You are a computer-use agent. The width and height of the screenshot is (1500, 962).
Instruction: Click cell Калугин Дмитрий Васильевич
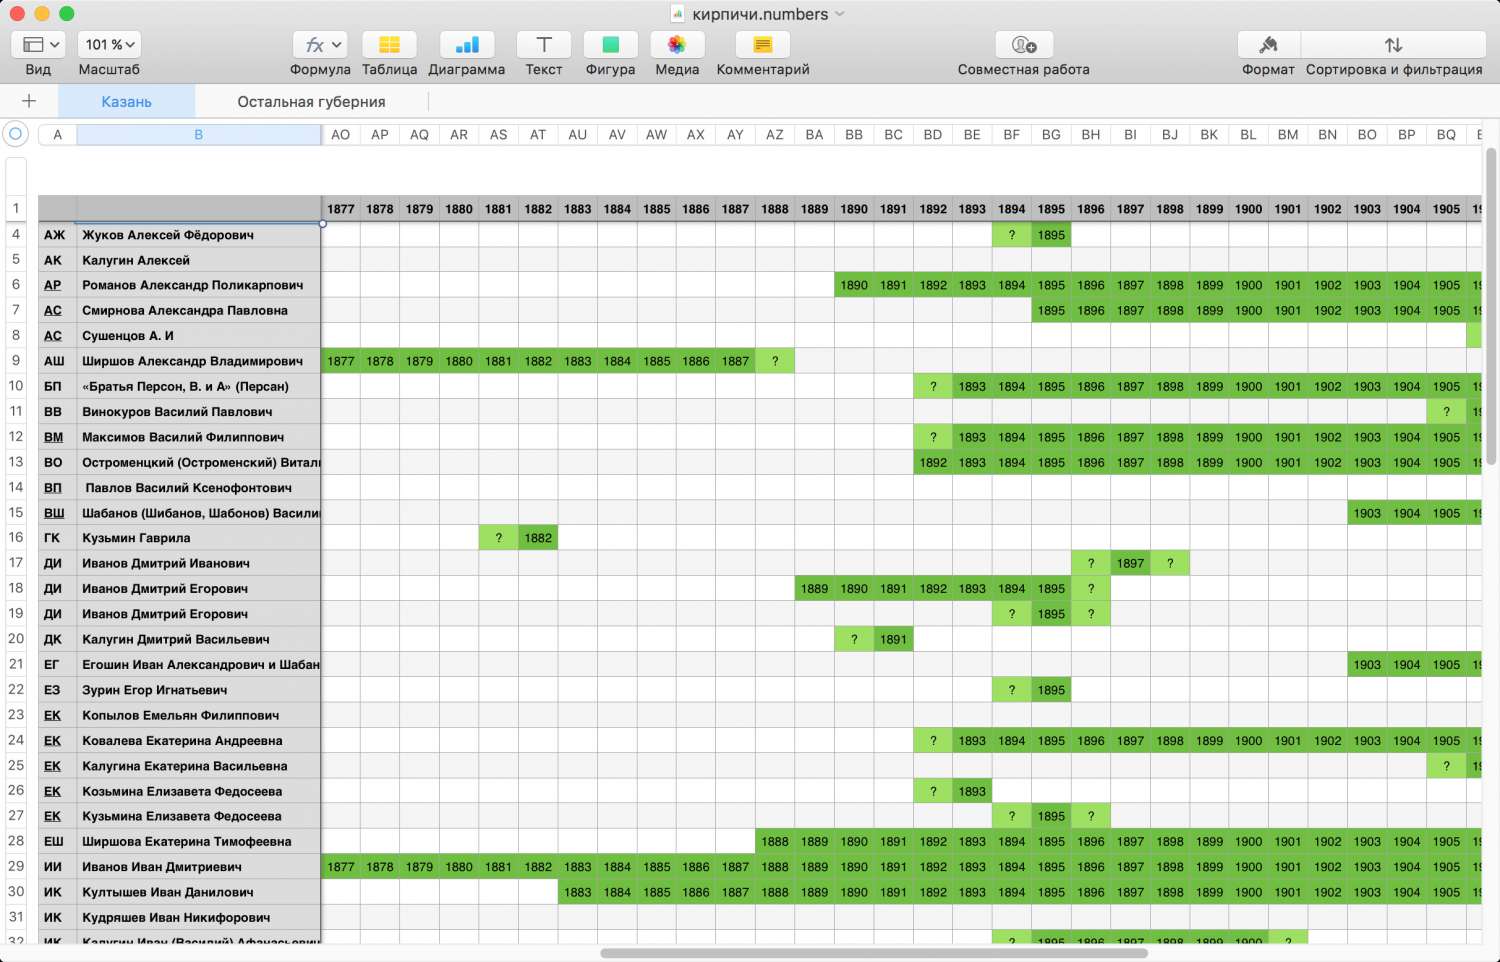pos(199,639)
